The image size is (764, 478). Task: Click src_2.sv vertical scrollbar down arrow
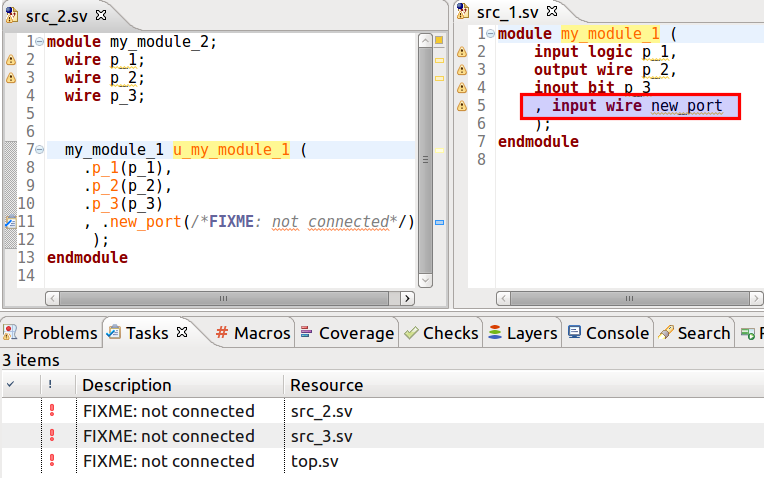(x=425, y=280)
